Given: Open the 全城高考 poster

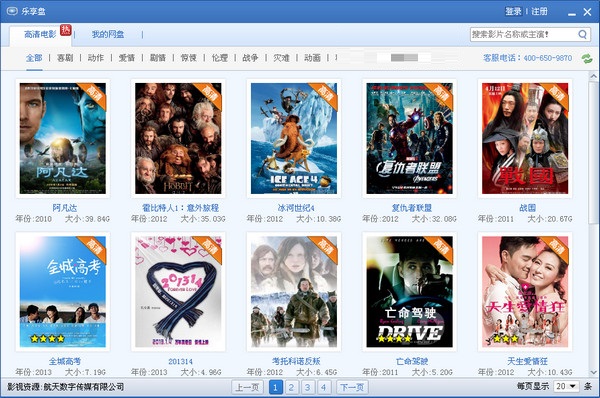Looking at the screenshot, I should tap(63, 292).
